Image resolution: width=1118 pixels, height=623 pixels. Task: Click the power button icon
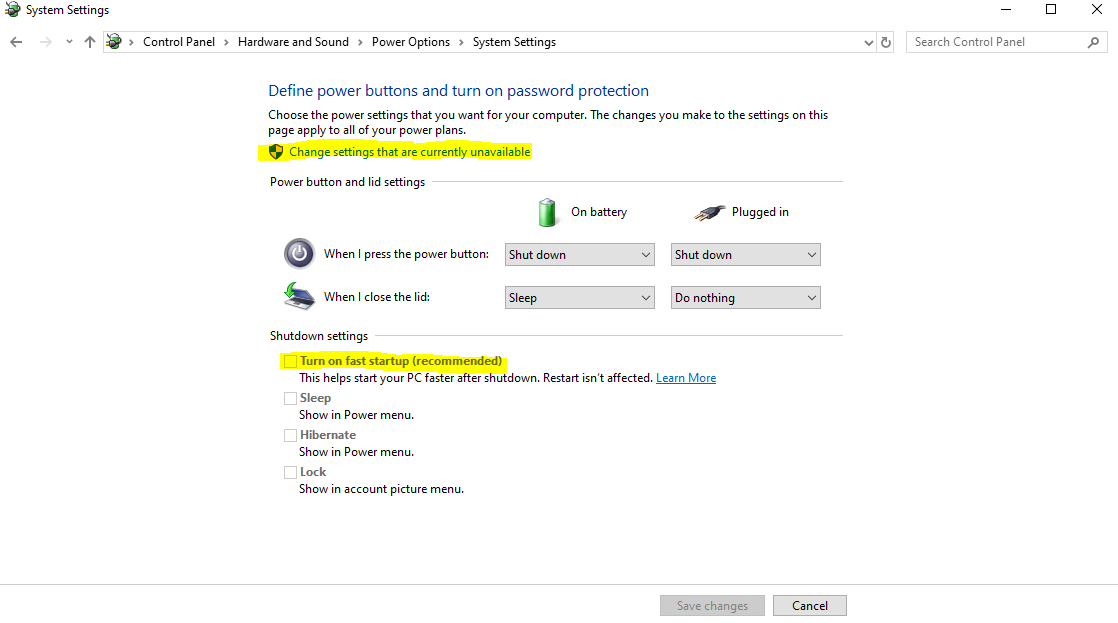coord(299,253)
